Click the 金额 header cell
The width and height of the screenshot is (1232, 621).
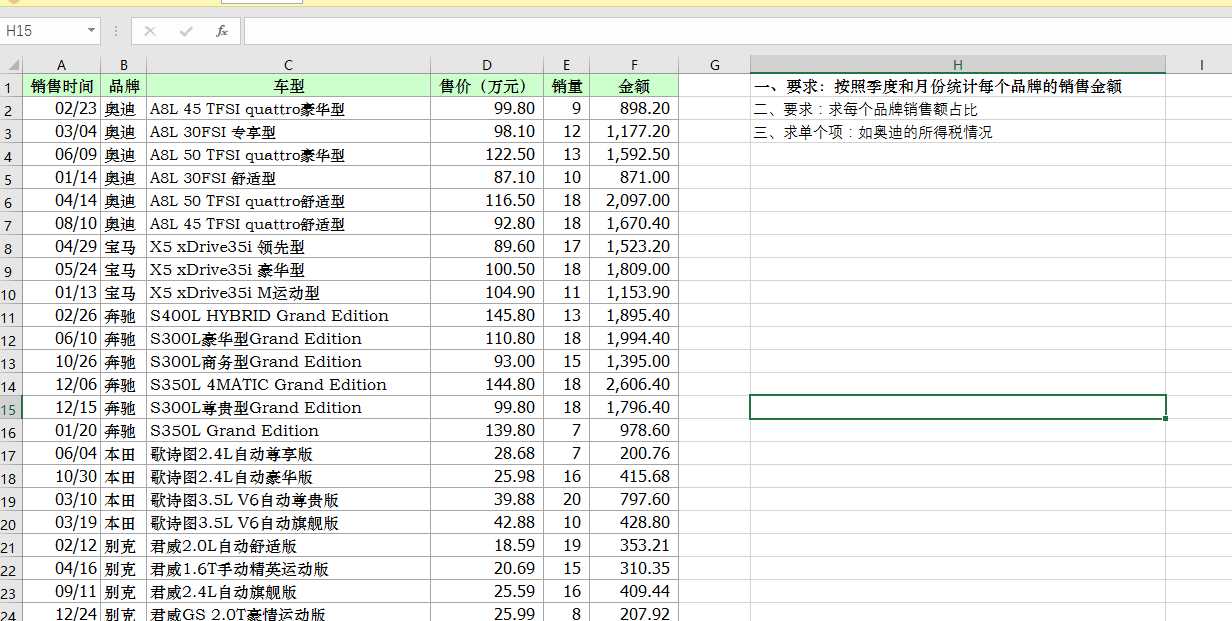click(633, 86)
